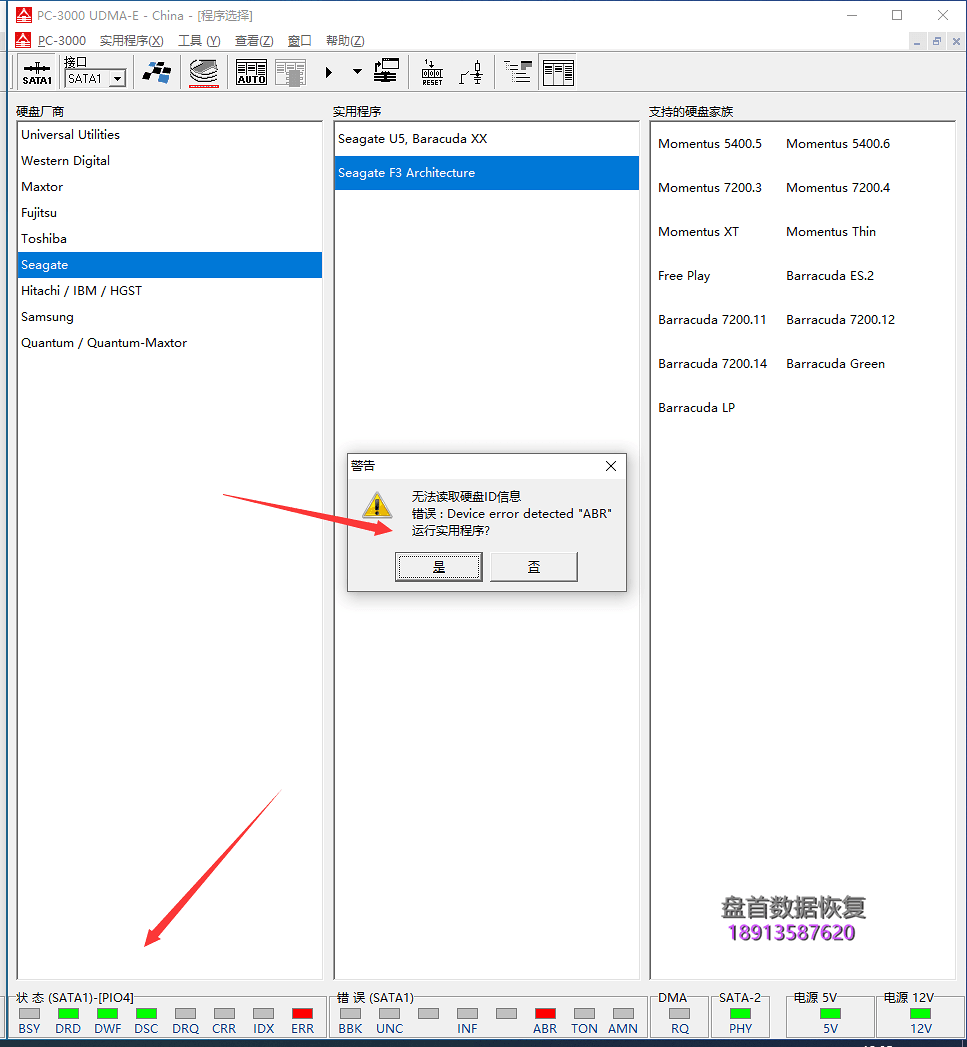Open the PC-3000 menu

(61, 41)
